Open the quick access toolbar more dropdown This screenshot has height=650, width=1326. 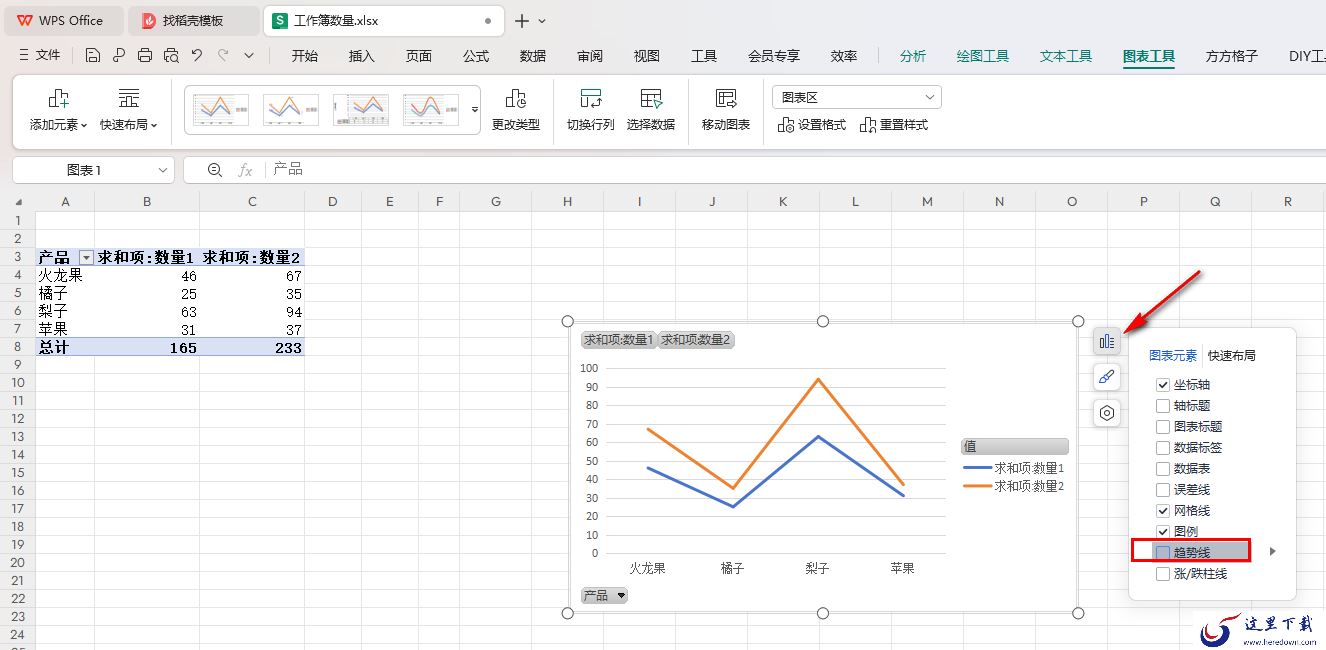[x=249, y=56]
